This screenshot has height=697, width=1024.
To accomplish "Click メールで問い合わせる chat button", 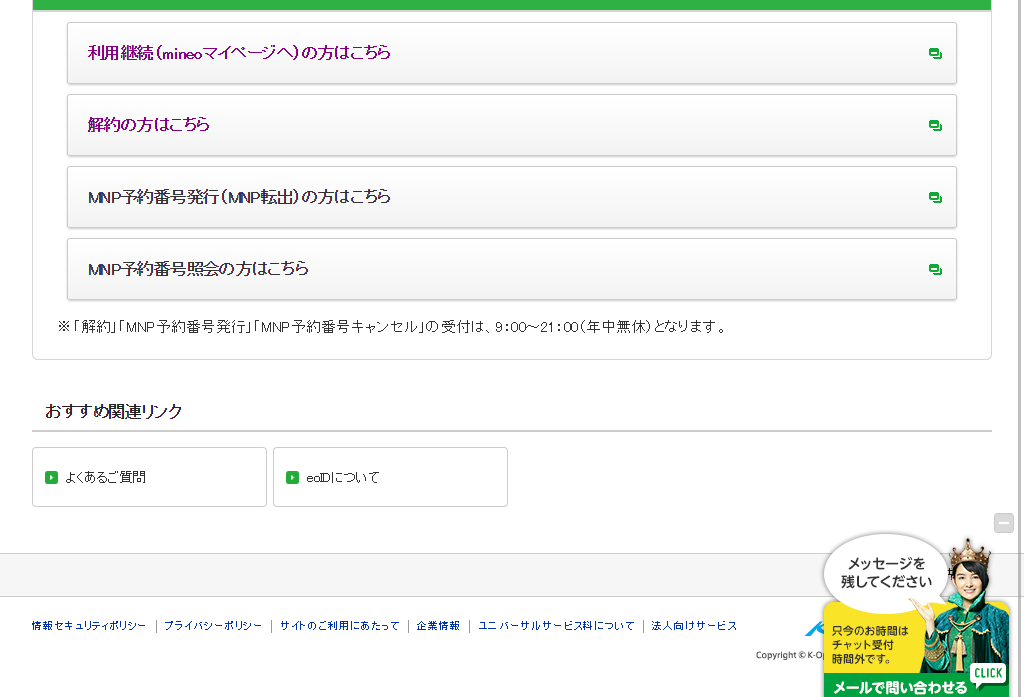I will tap(900, 687).
